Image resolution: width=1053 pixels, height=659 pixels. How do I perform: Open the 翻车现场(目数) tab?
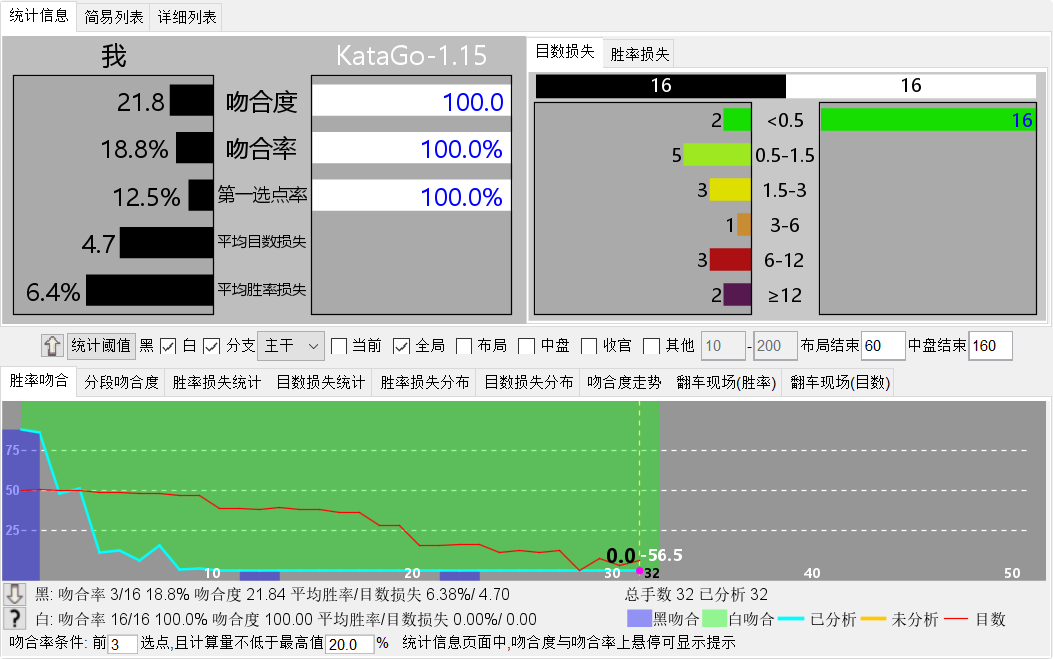[839, 383]
